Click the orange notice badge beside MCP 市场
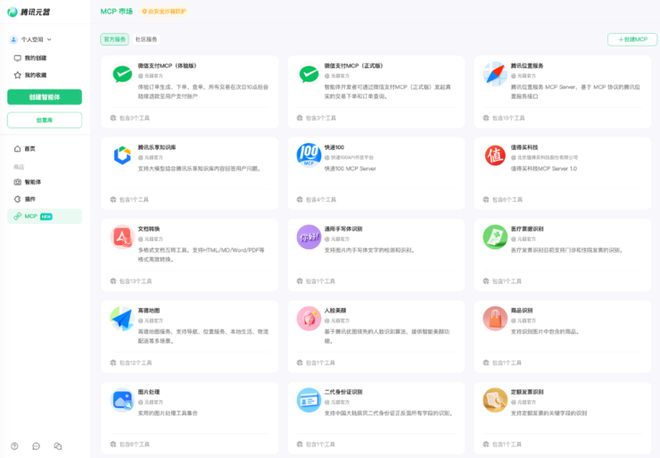Viewport: 660px width, 458px height. [x=164, y=11]
